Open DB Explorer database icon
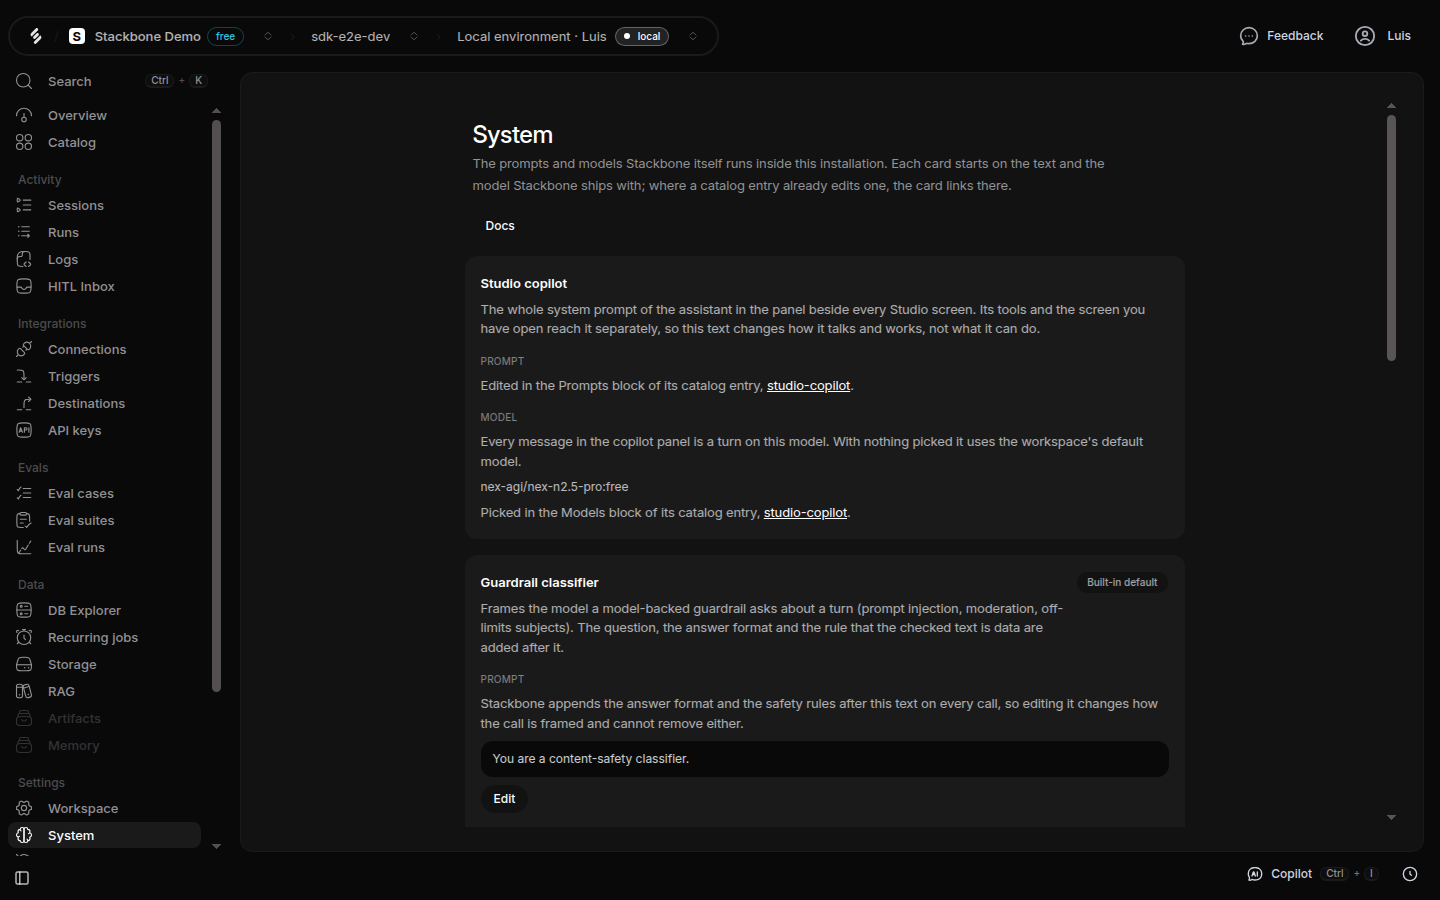 click(24, 610)
